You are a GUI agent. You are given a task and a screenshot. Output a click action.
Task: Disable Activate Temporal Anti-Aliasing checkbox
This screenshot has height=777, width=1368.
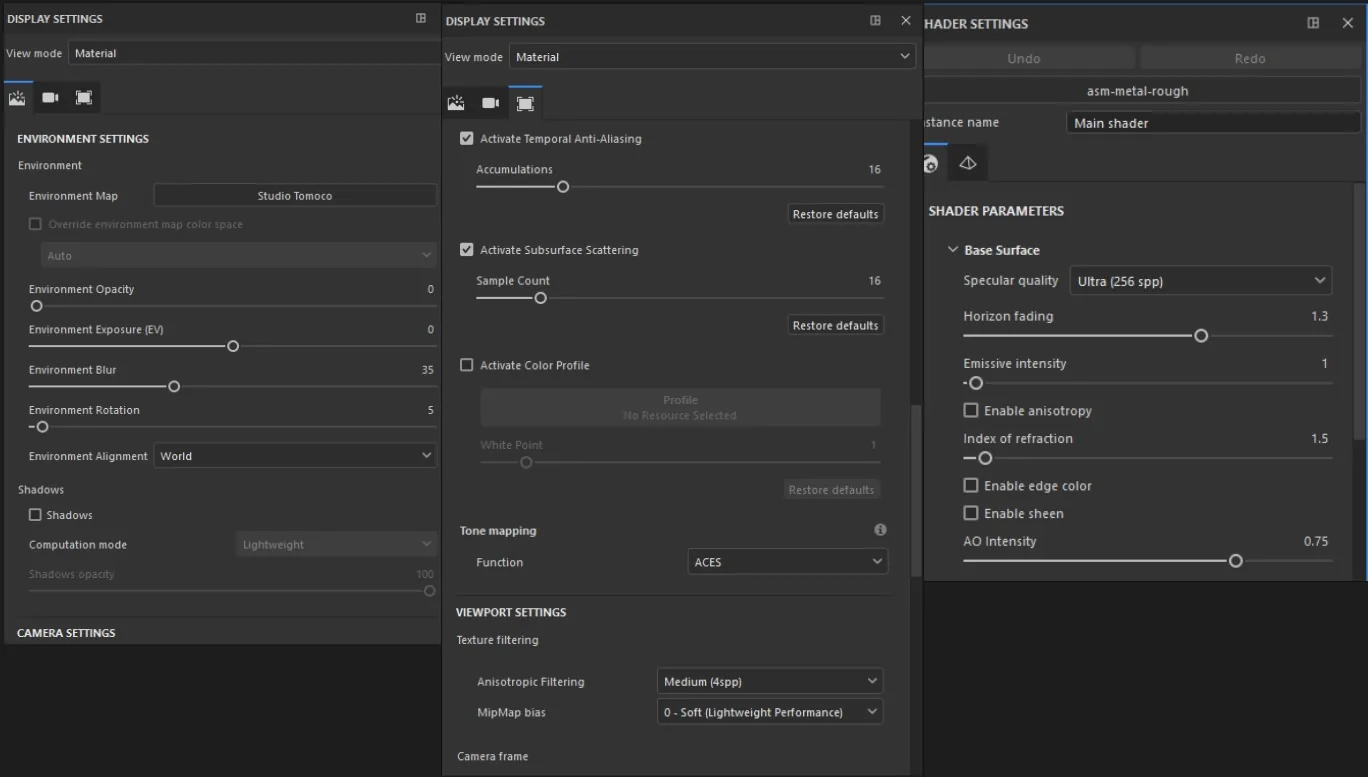tap(466, 138)
